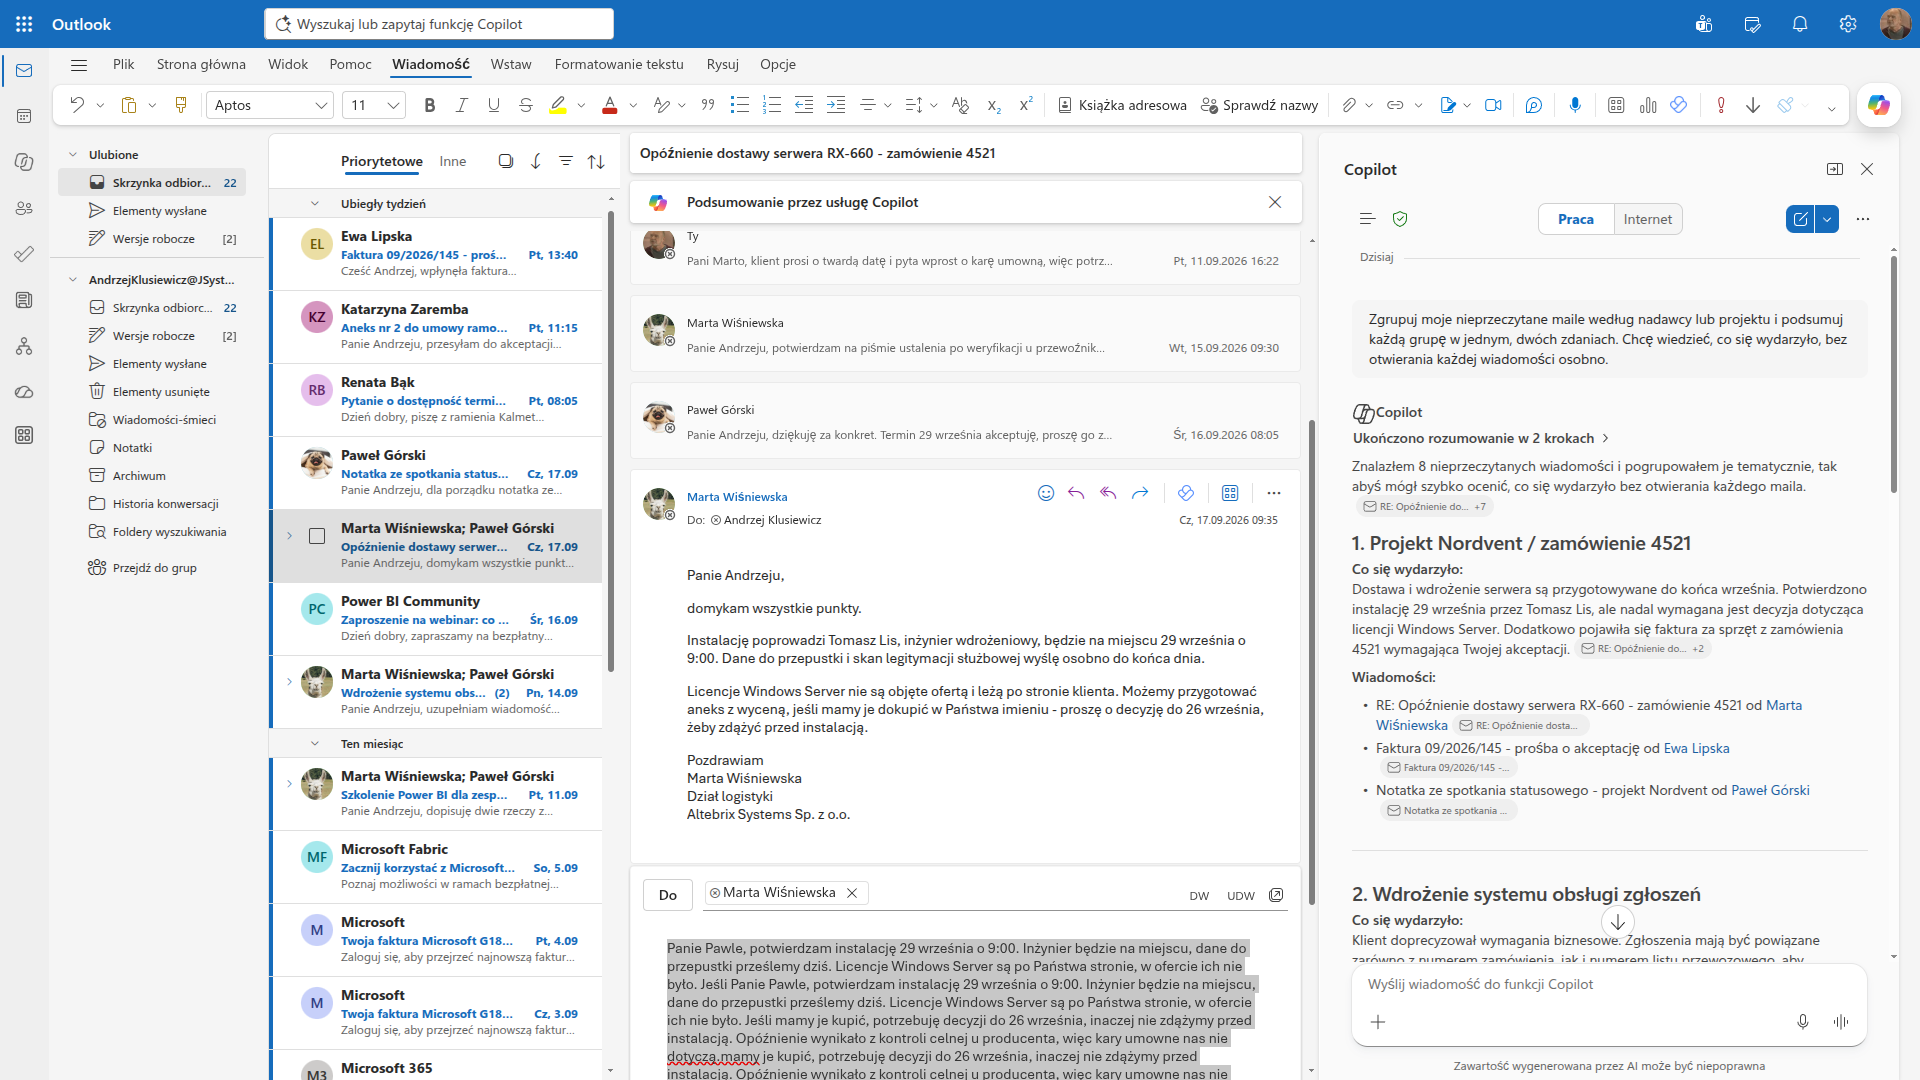Viewport: 1920px width, 1080px height.
Task: Click the yellow highlight color button
Action: pos(558,105)
